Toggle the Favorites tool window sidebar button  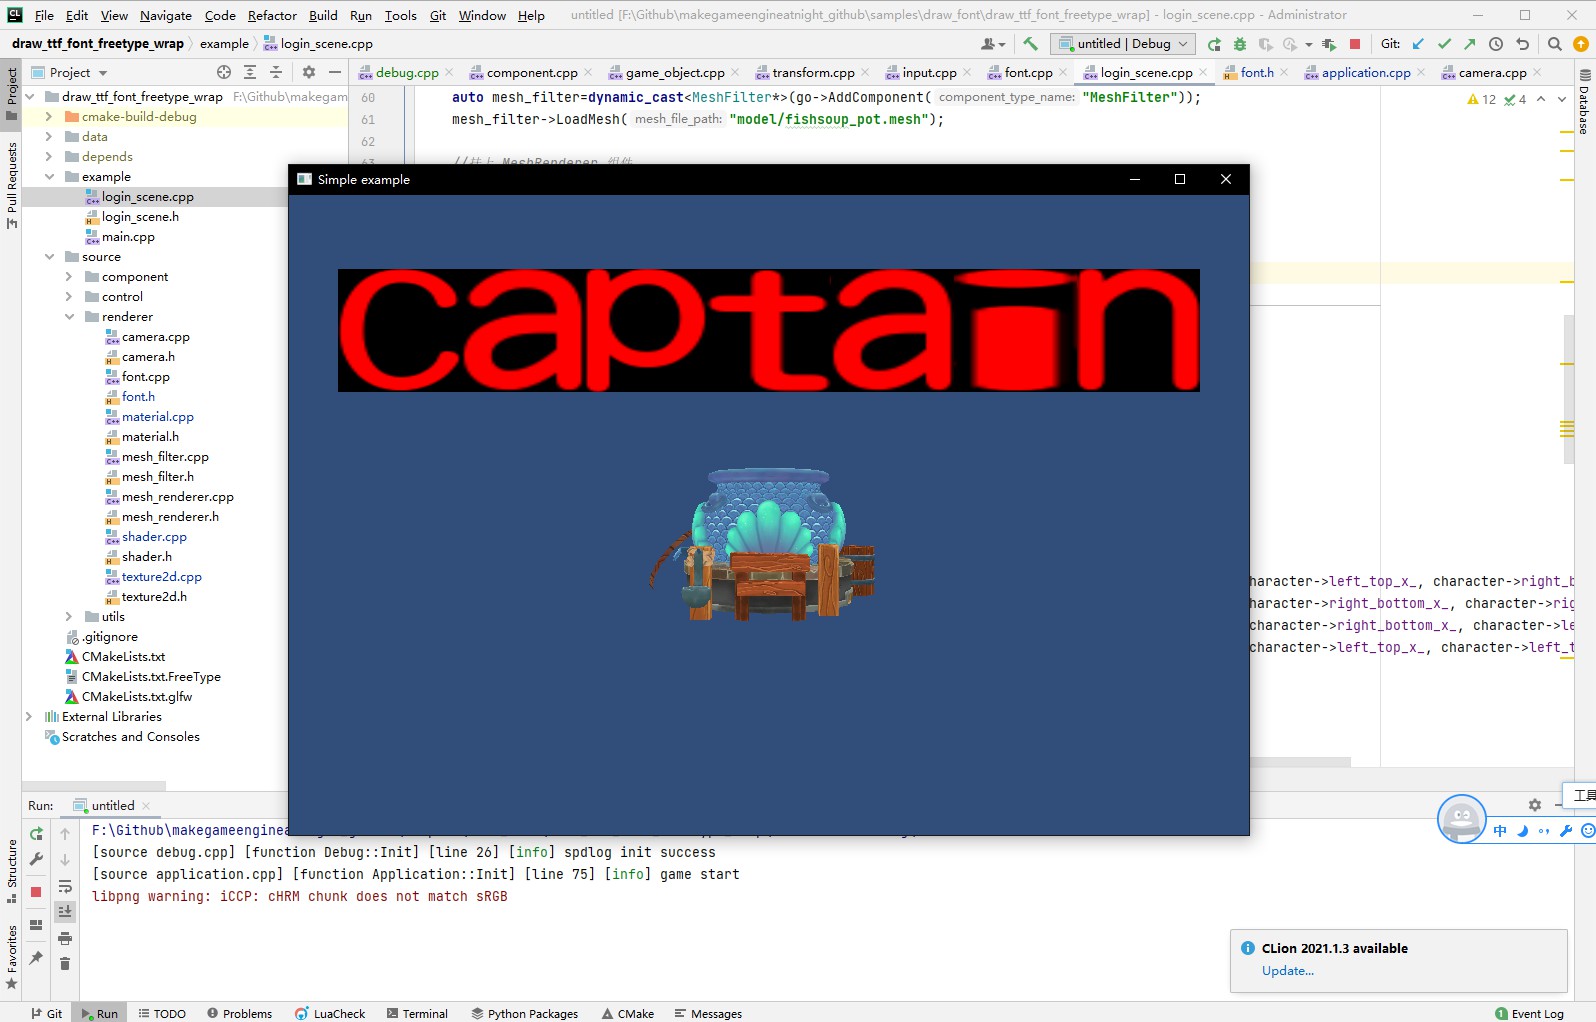coord(11,957)
